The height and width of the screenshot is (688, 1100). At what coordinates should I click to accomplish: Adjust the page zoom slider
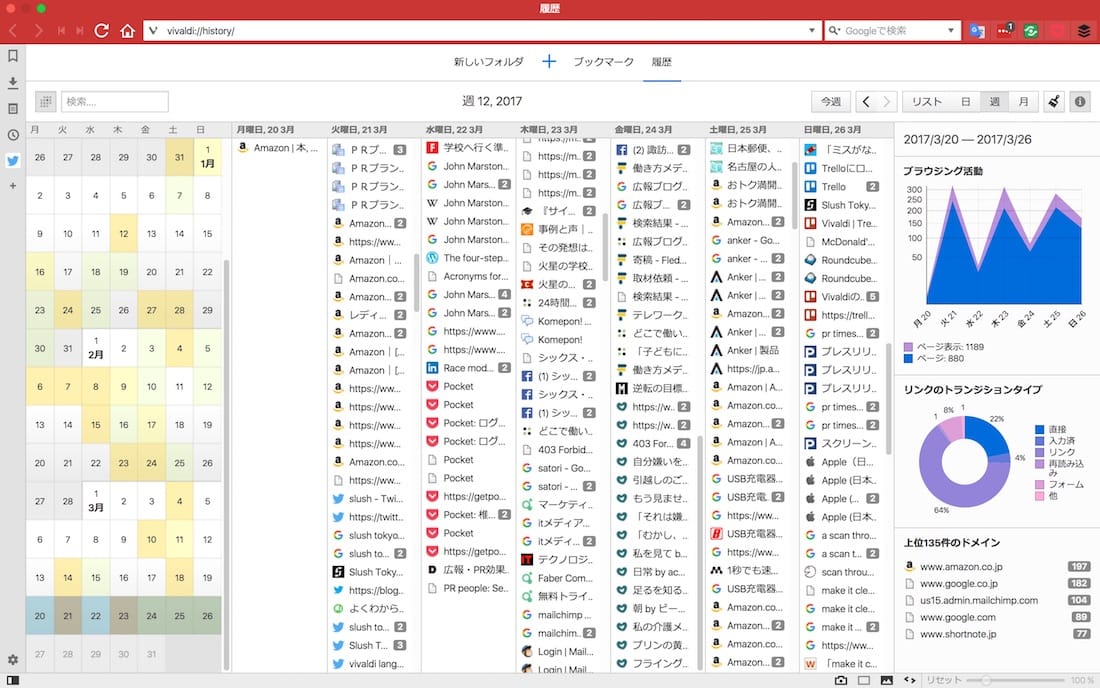point(1015,680)
